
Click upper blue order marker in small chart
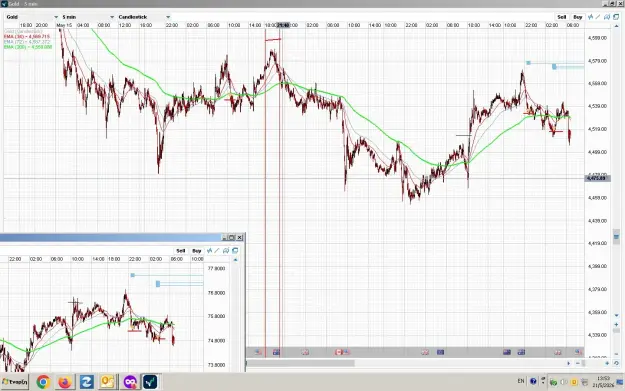[133, 275]
